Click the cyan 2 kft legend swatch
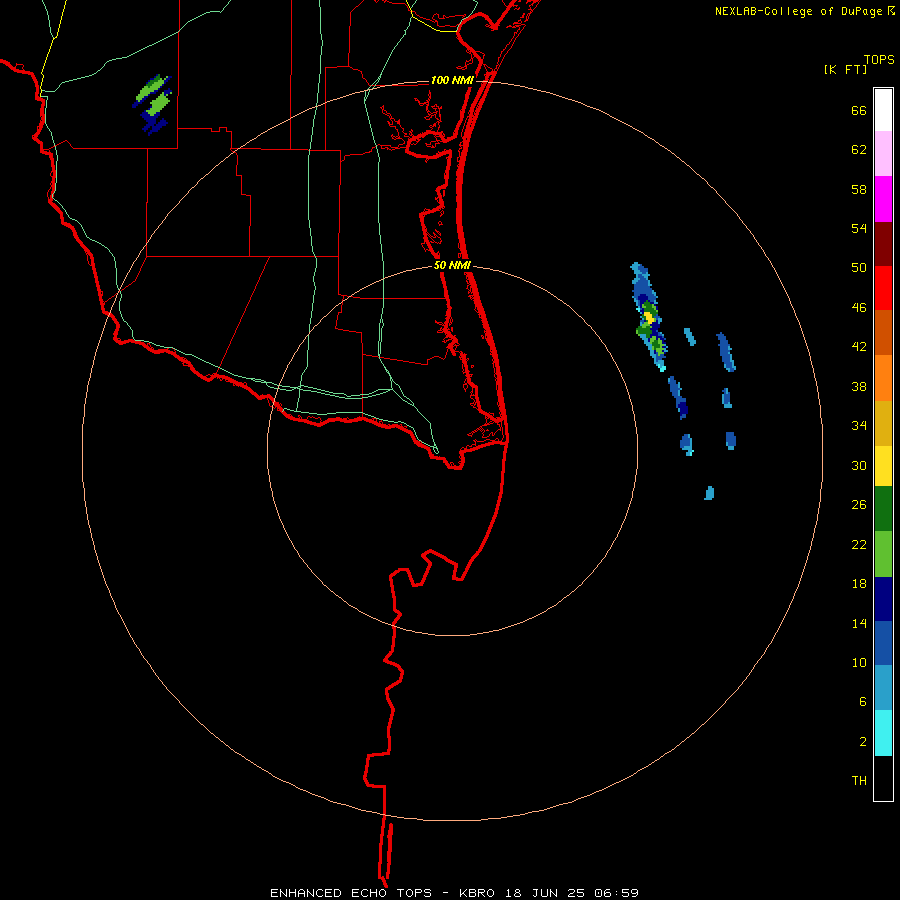The height and width of the screenshot is (900, 900). click(x=883, y=733)
